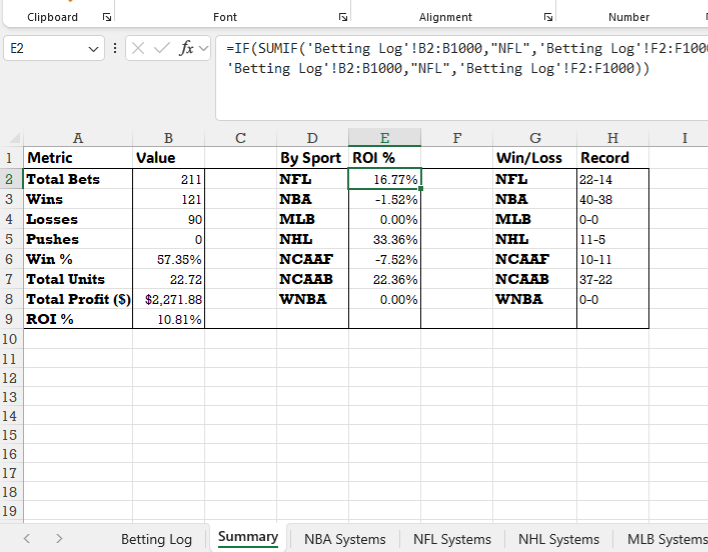This screenshot has height=552, width=708.
Task: Open the Font settings dialog launcher
Action: click(x=343, y=17)
